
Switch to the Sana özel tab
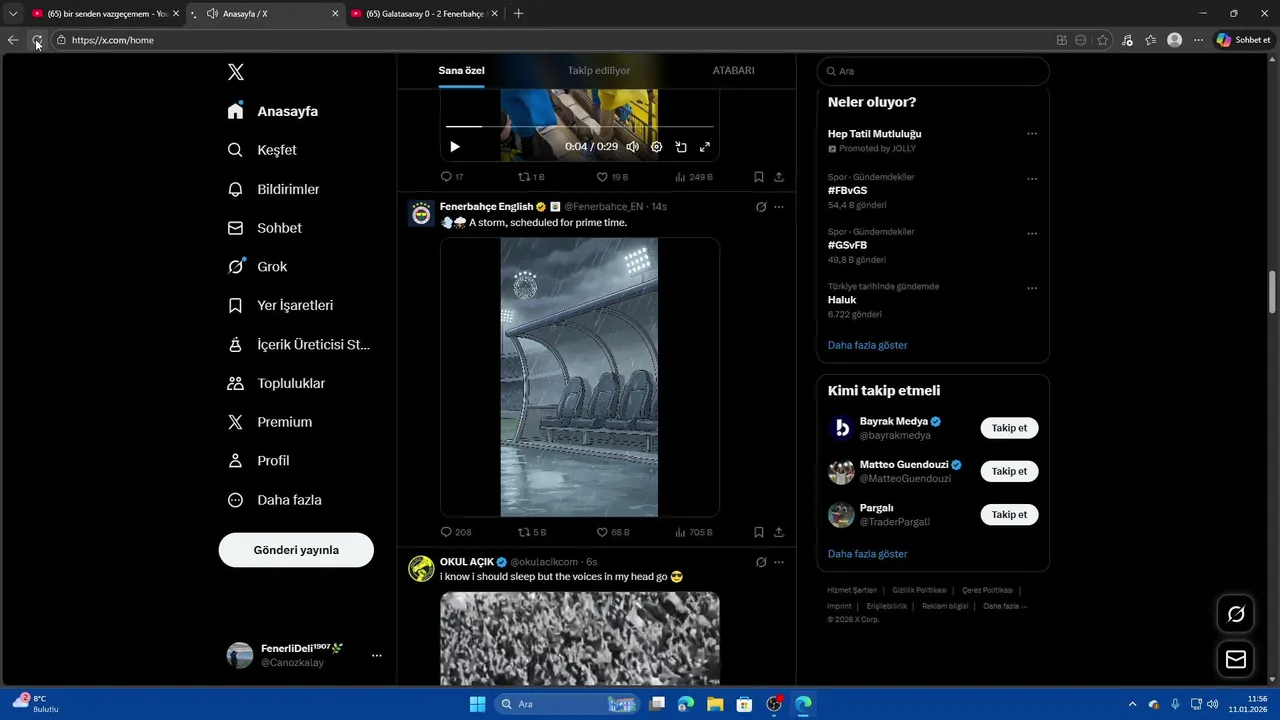461,71
